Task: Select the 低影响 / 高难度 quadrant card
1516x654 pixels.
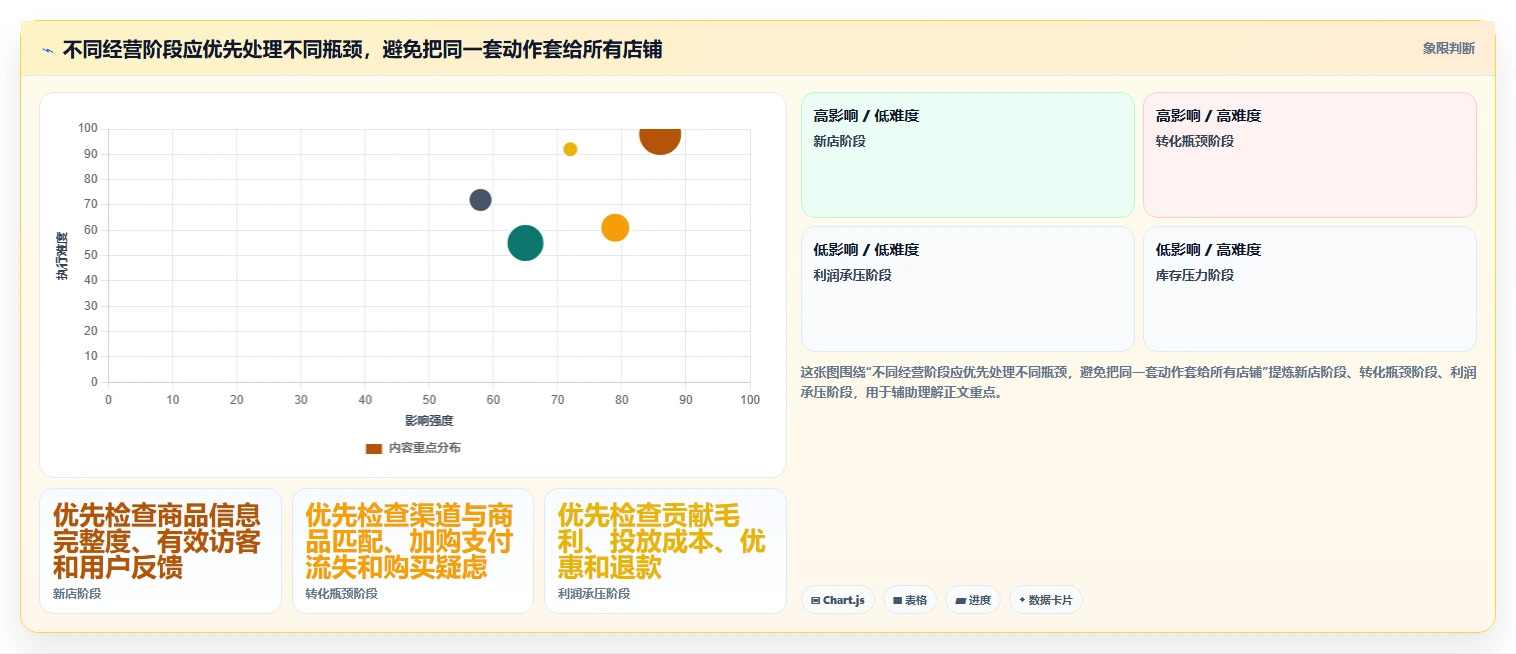Action: [x=1309, y=289]
